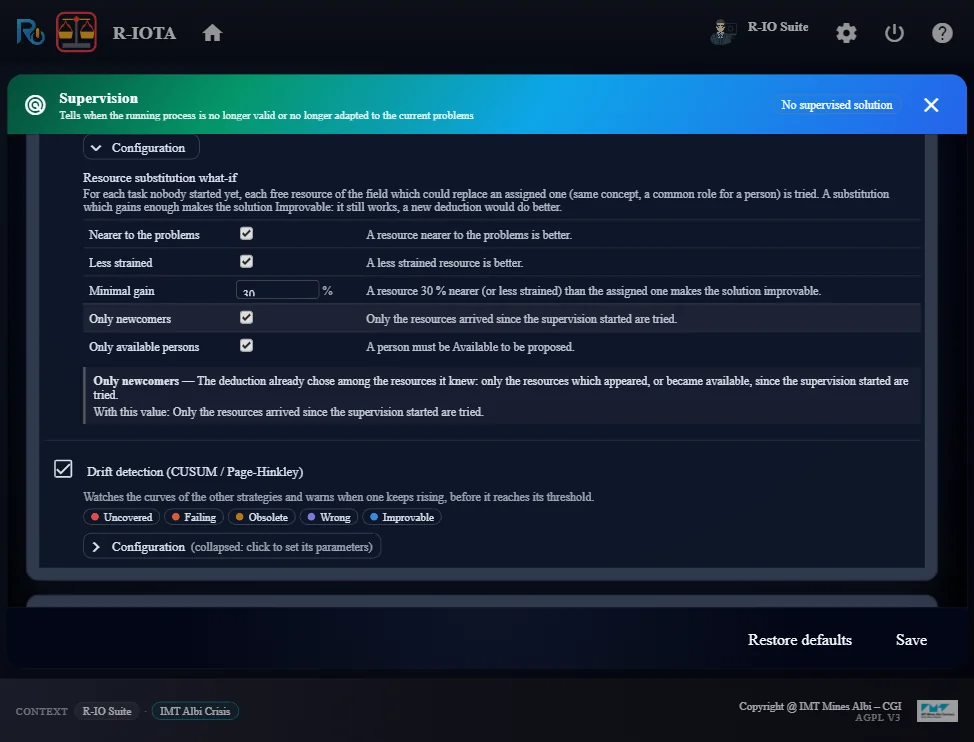Uncheck the Less strained checkbox

tap(247, 261)
